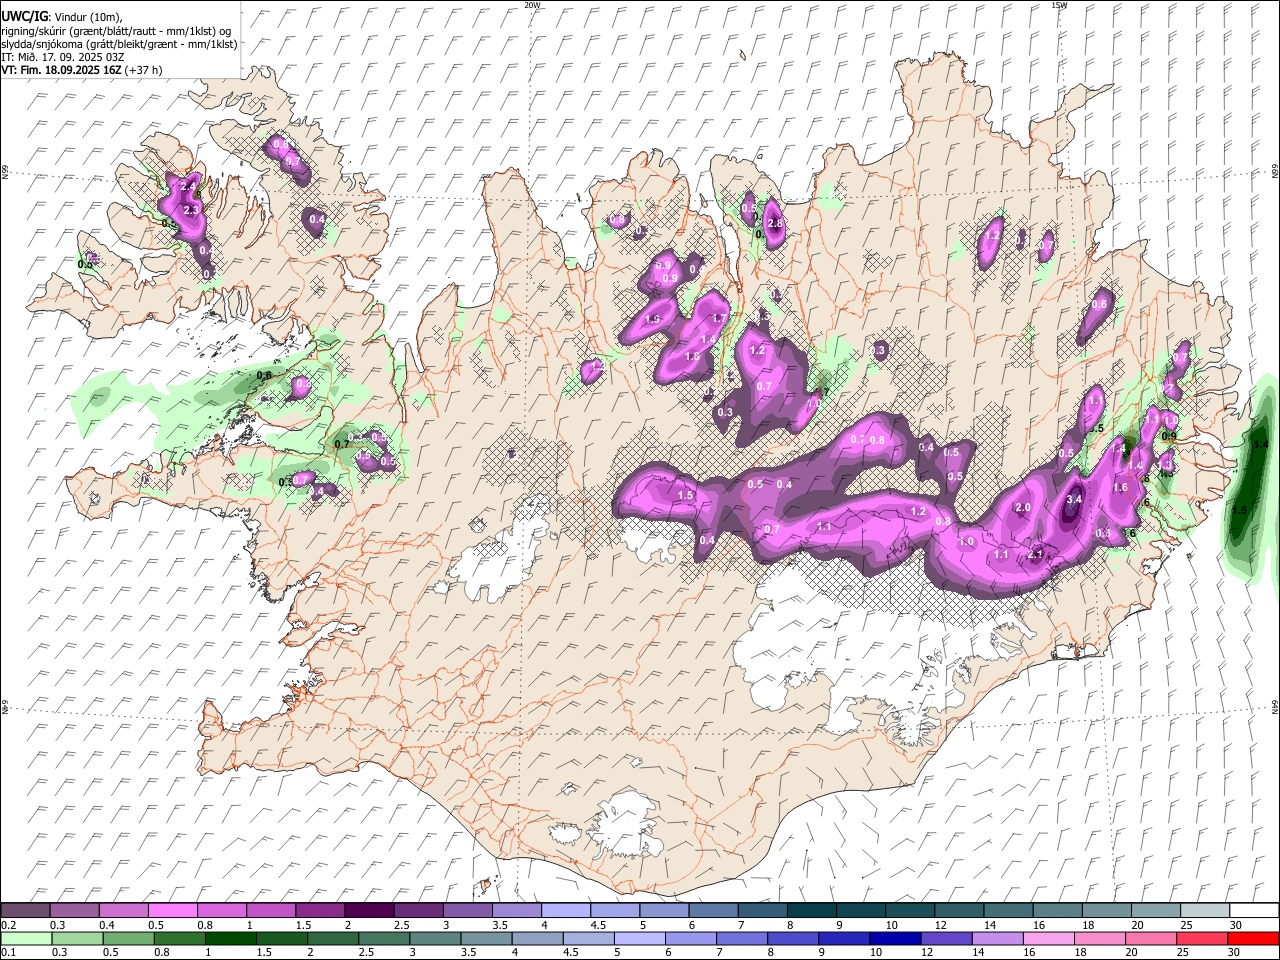Screen dimensions: 1280x960
Task: Select the "slydda/snjókoma" snow legend description line
Action: pyautogui.click(x=119, y=44)
